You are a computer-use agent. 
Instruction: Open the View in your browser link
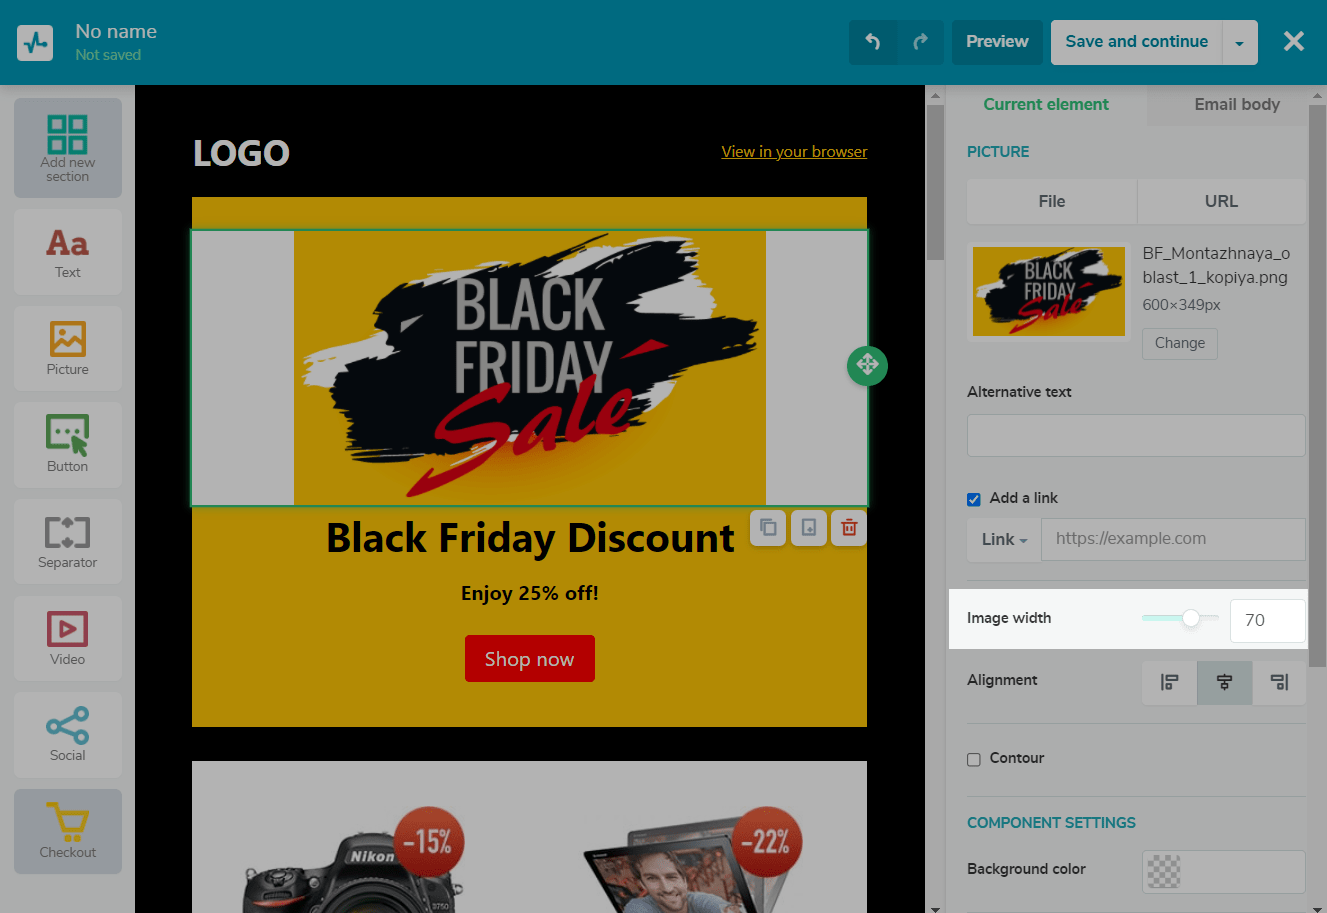[794, 152]
